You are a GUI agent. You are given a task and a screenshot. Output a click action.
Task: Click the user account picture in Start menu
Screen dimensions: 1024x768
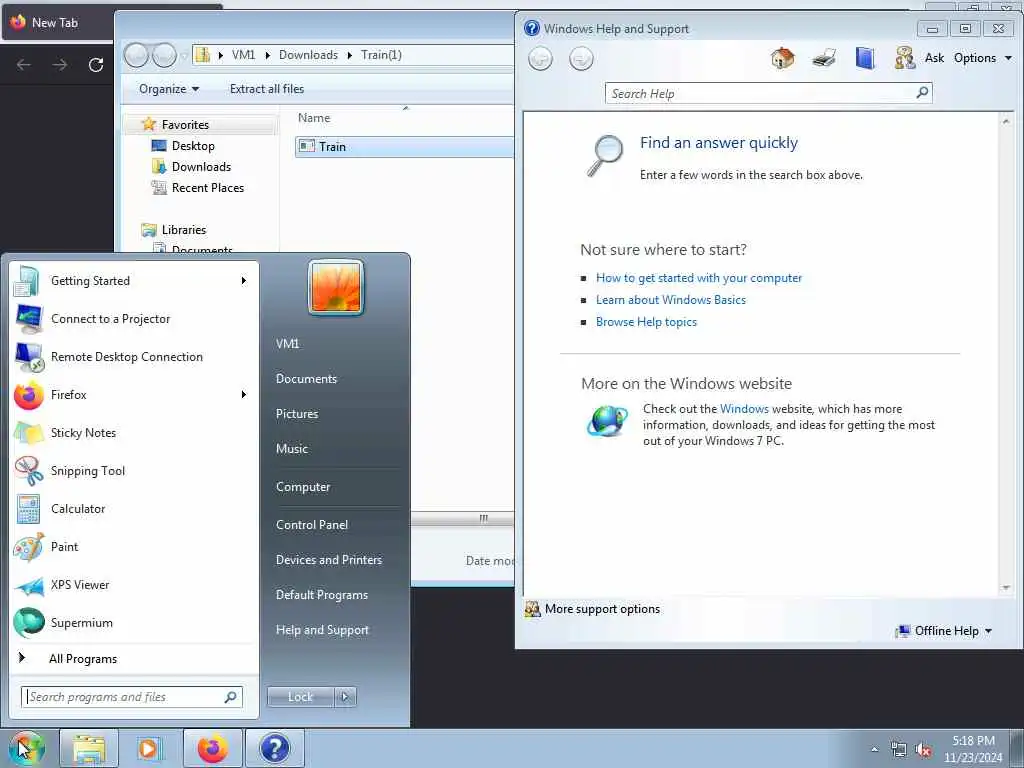(x=336, y=287)
